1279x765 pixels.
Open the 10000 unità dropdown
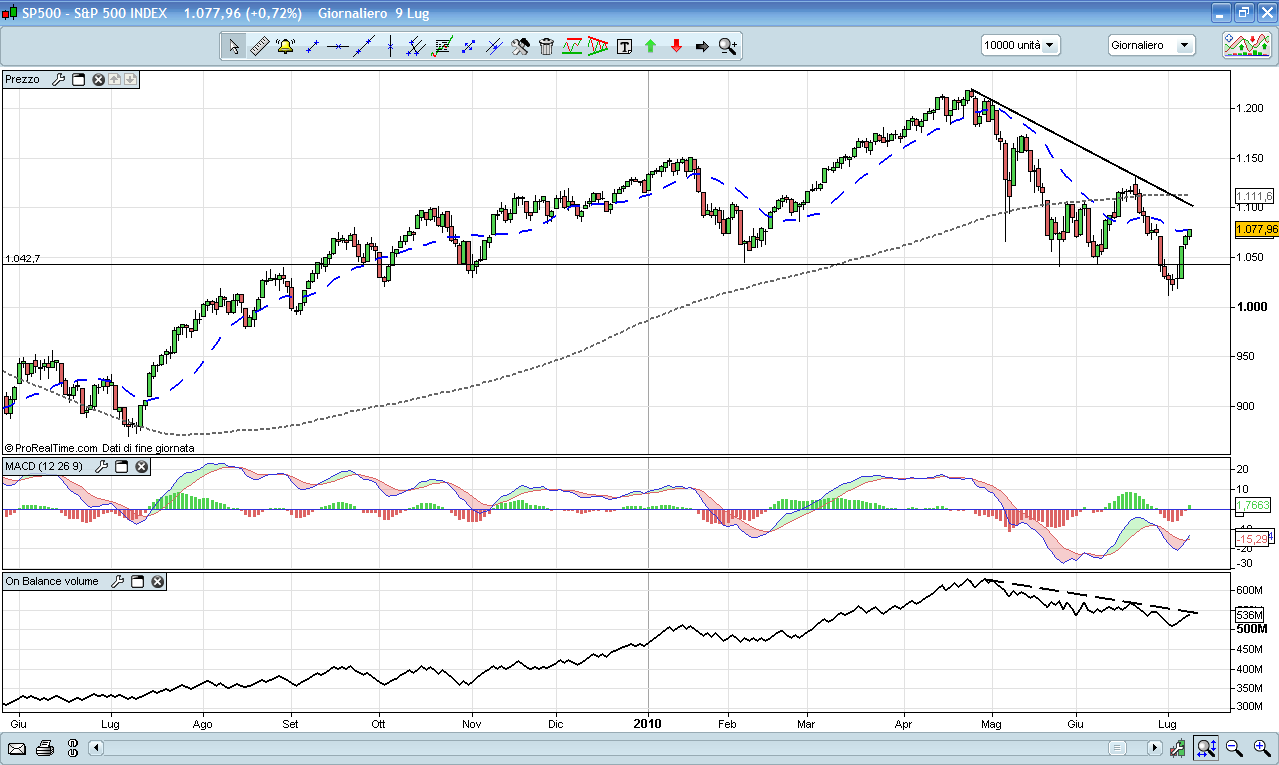pyautogui.click(x=1020, y=45)
